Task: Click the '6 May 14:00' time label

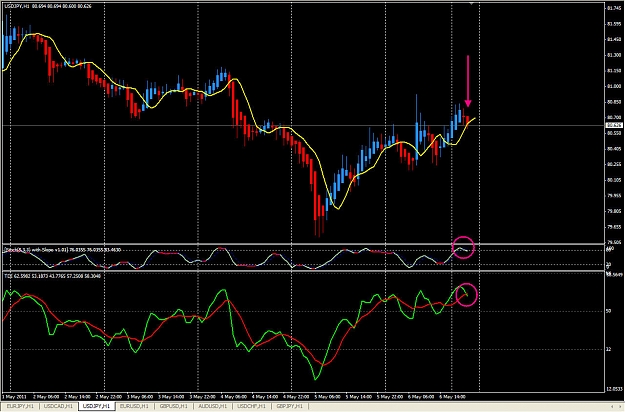Action: point(452,397)
